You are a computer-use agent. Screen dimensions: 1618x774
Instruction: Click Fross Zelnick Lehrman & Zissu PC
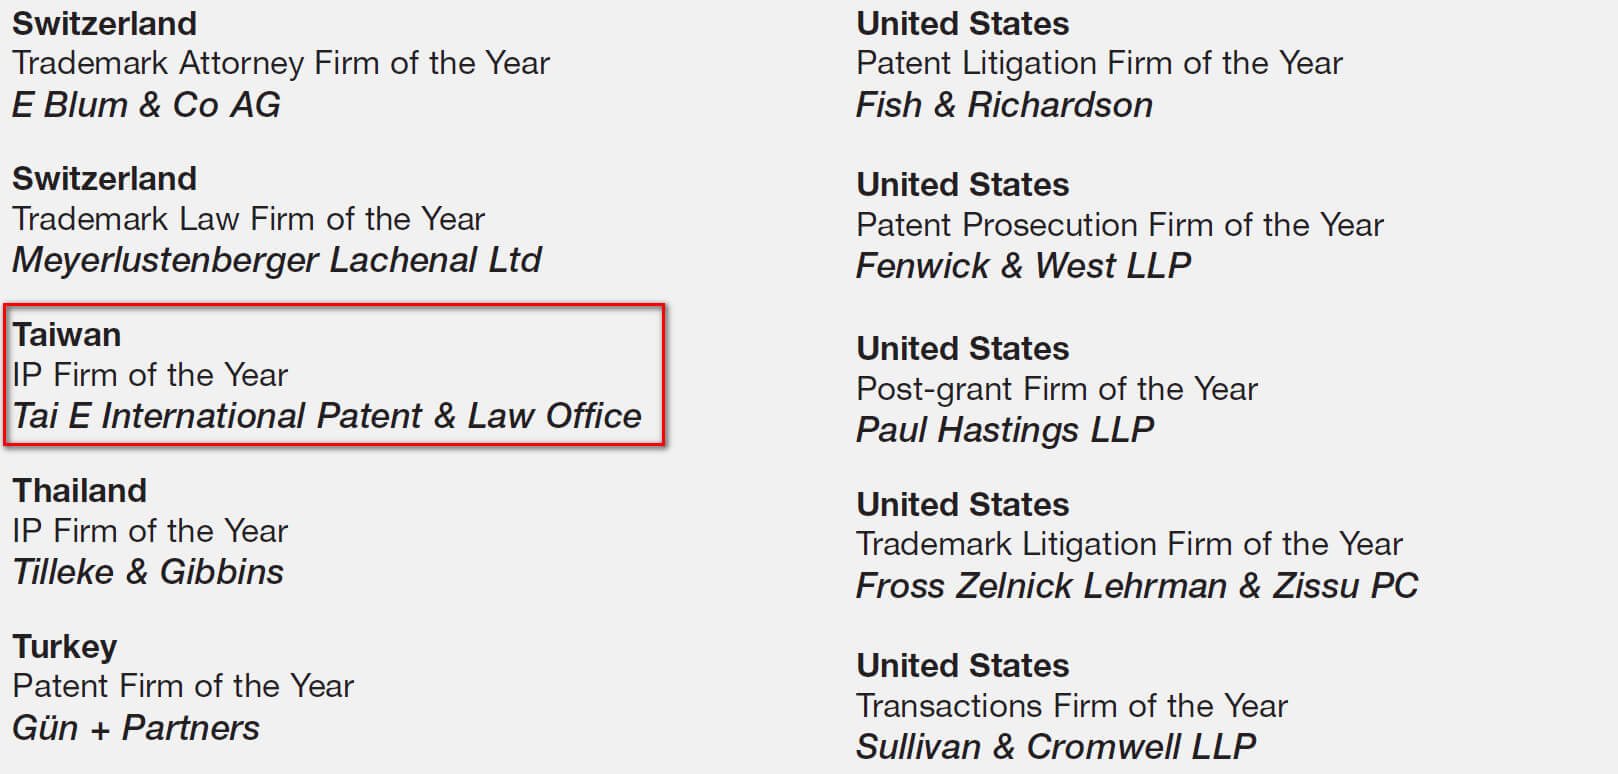1137,586
